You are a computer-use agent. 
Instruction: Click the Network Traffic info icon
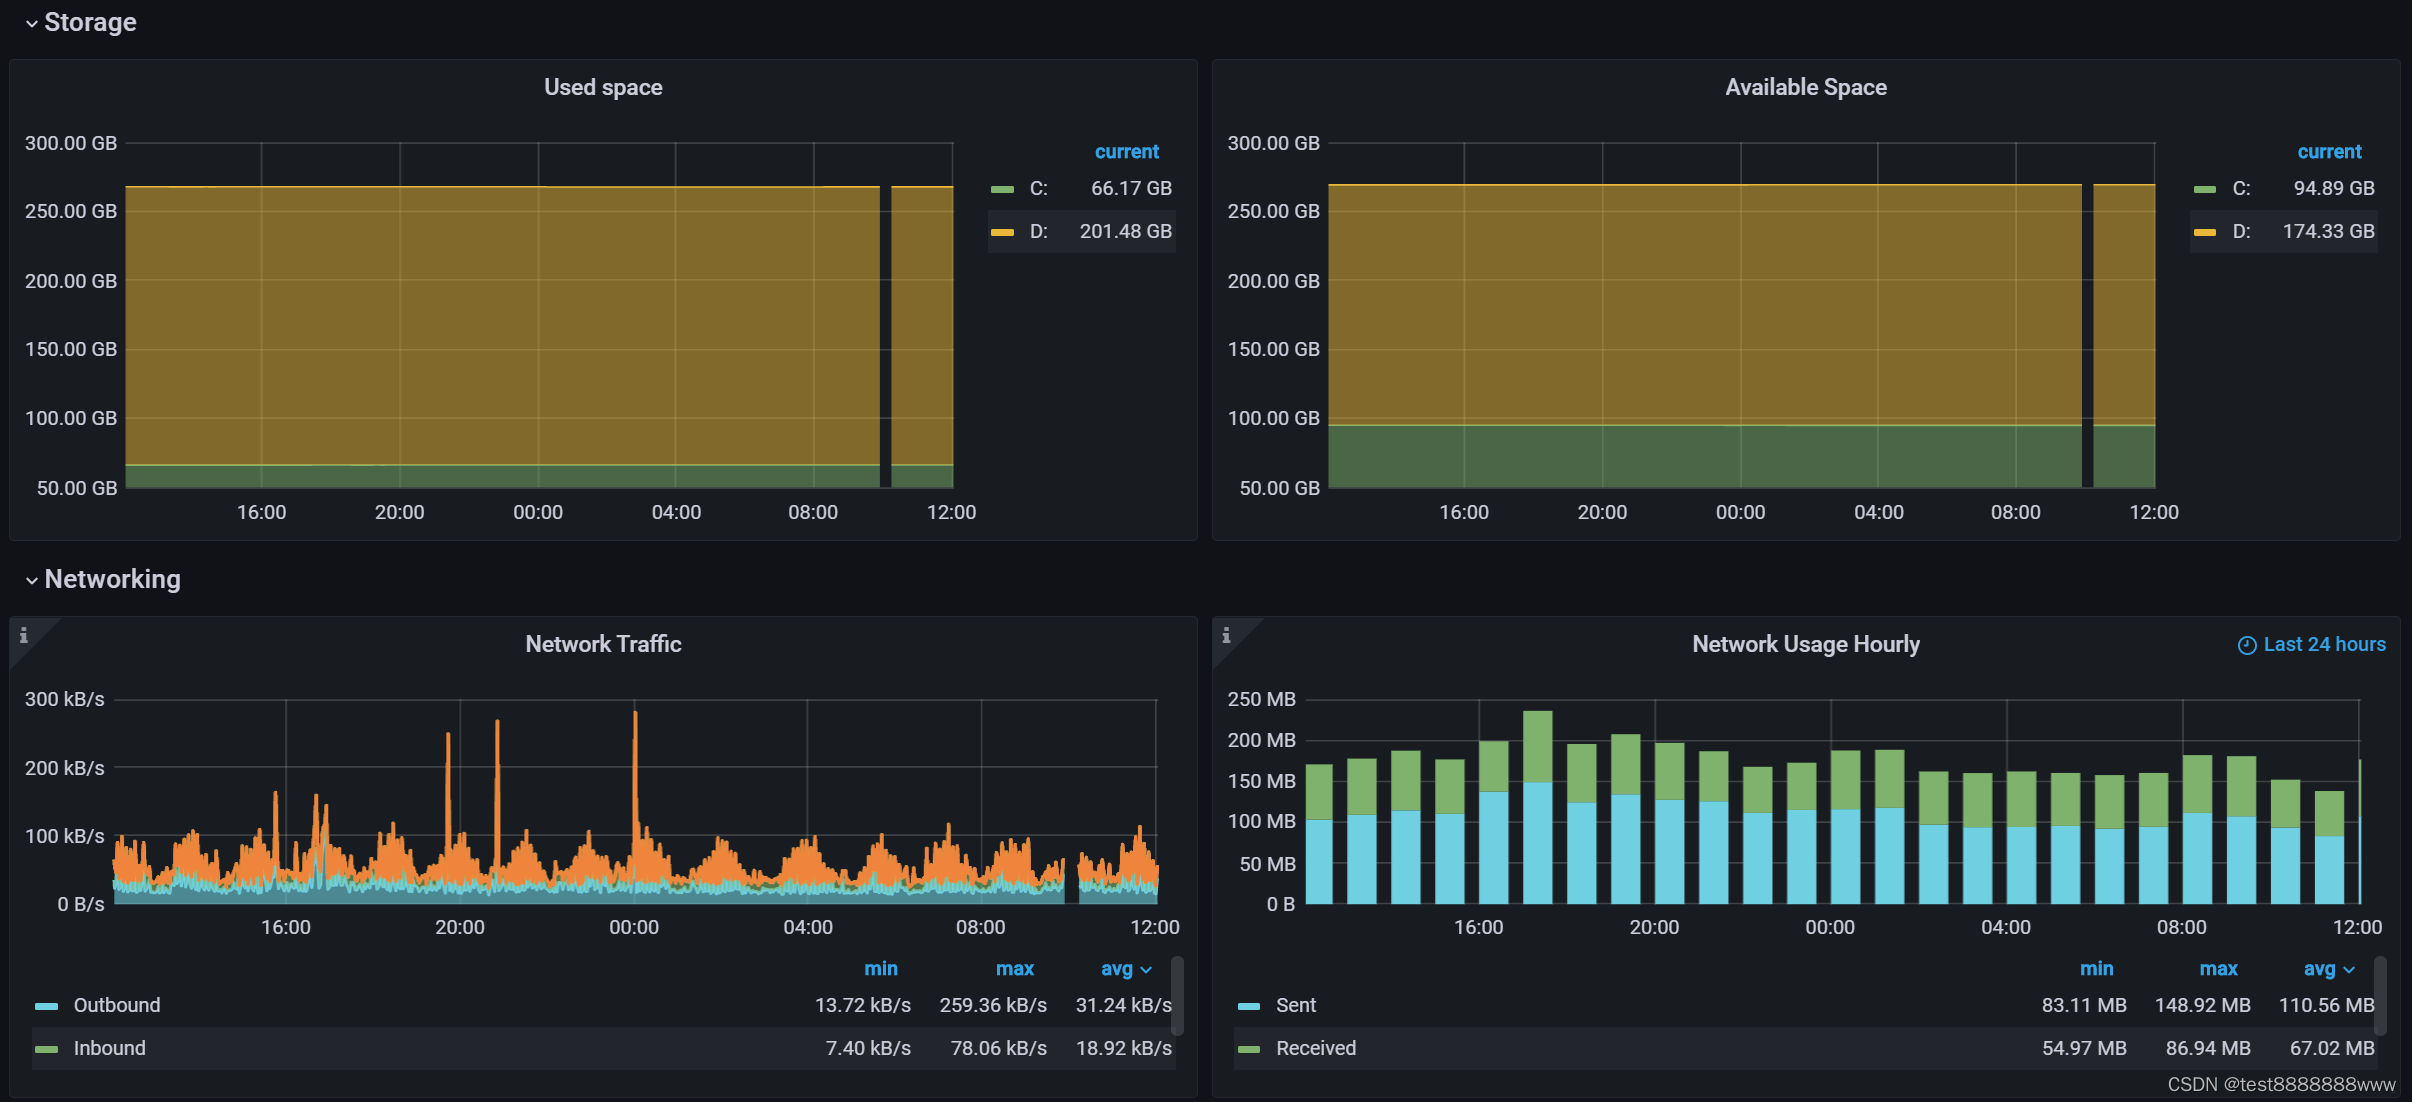point(24,635)
